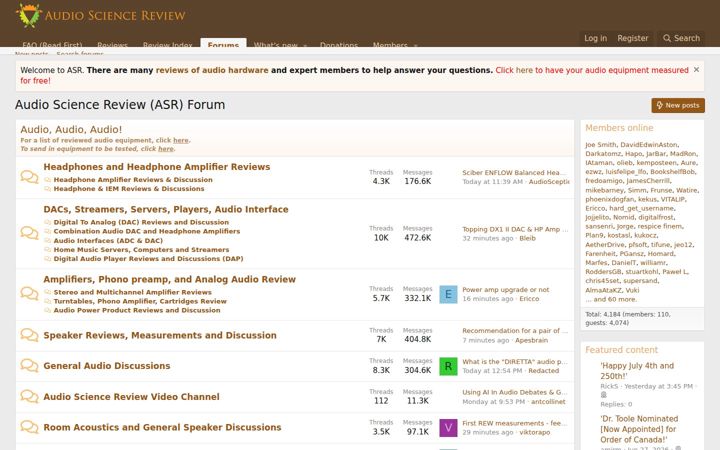Expand the What's new dropdown arrow
The width and height of the screenshot is (720, 450).
click(305, 45)
